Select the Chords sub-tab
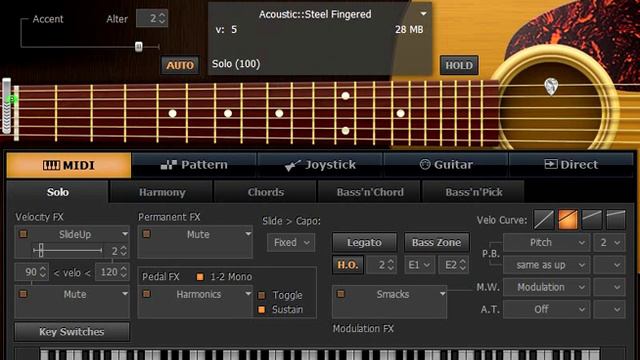This screenshot has height=360, width=640. (x=266, y=192)
